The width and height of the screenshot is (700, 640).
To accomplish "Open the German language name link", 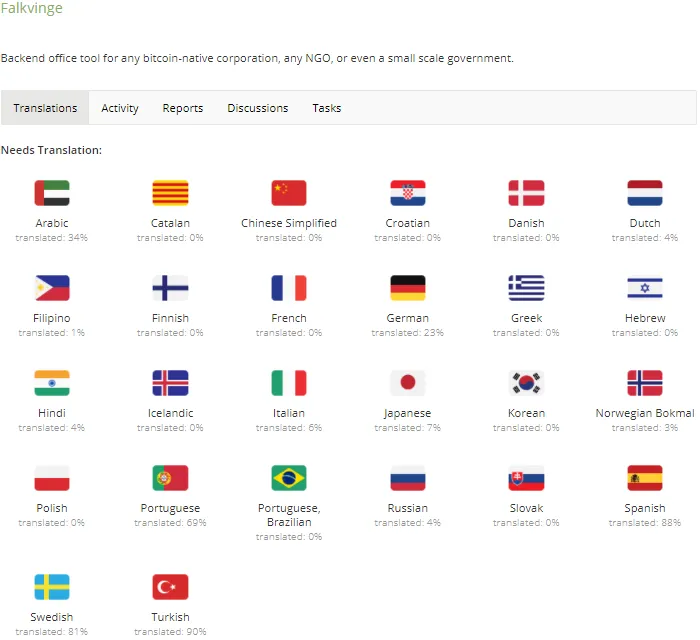I will pyautogui.click(x=408, y=318).
